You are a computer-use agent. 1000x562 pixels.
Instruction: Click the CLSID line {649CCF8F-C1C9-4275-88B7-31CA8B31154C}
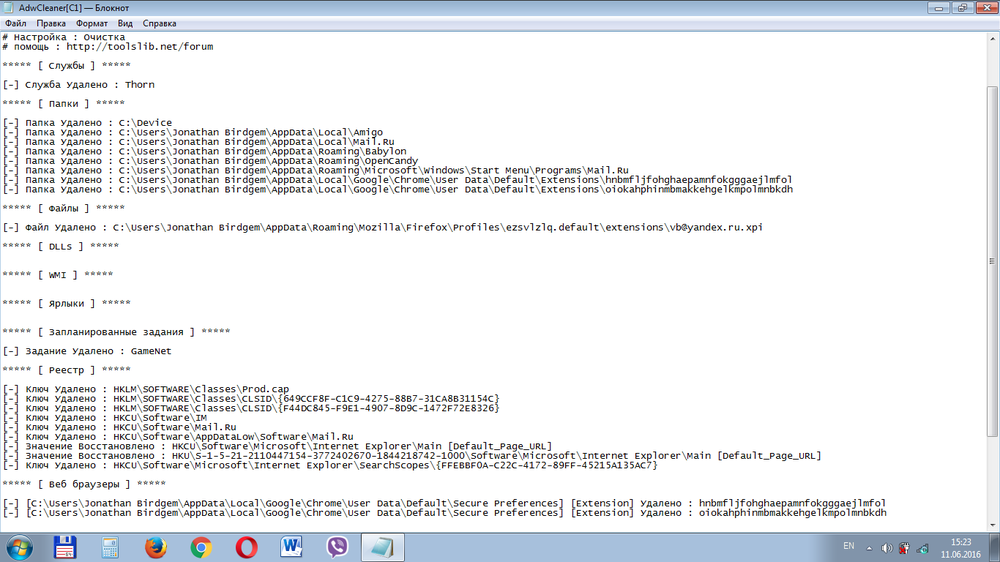251,399
